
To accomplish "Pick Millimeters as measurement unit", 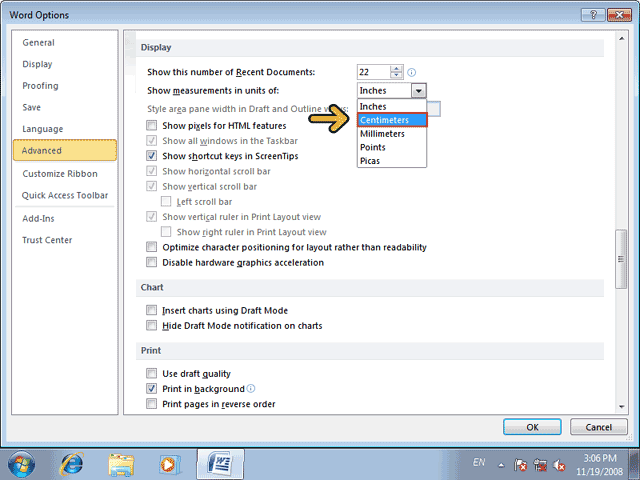I will 392,134.
